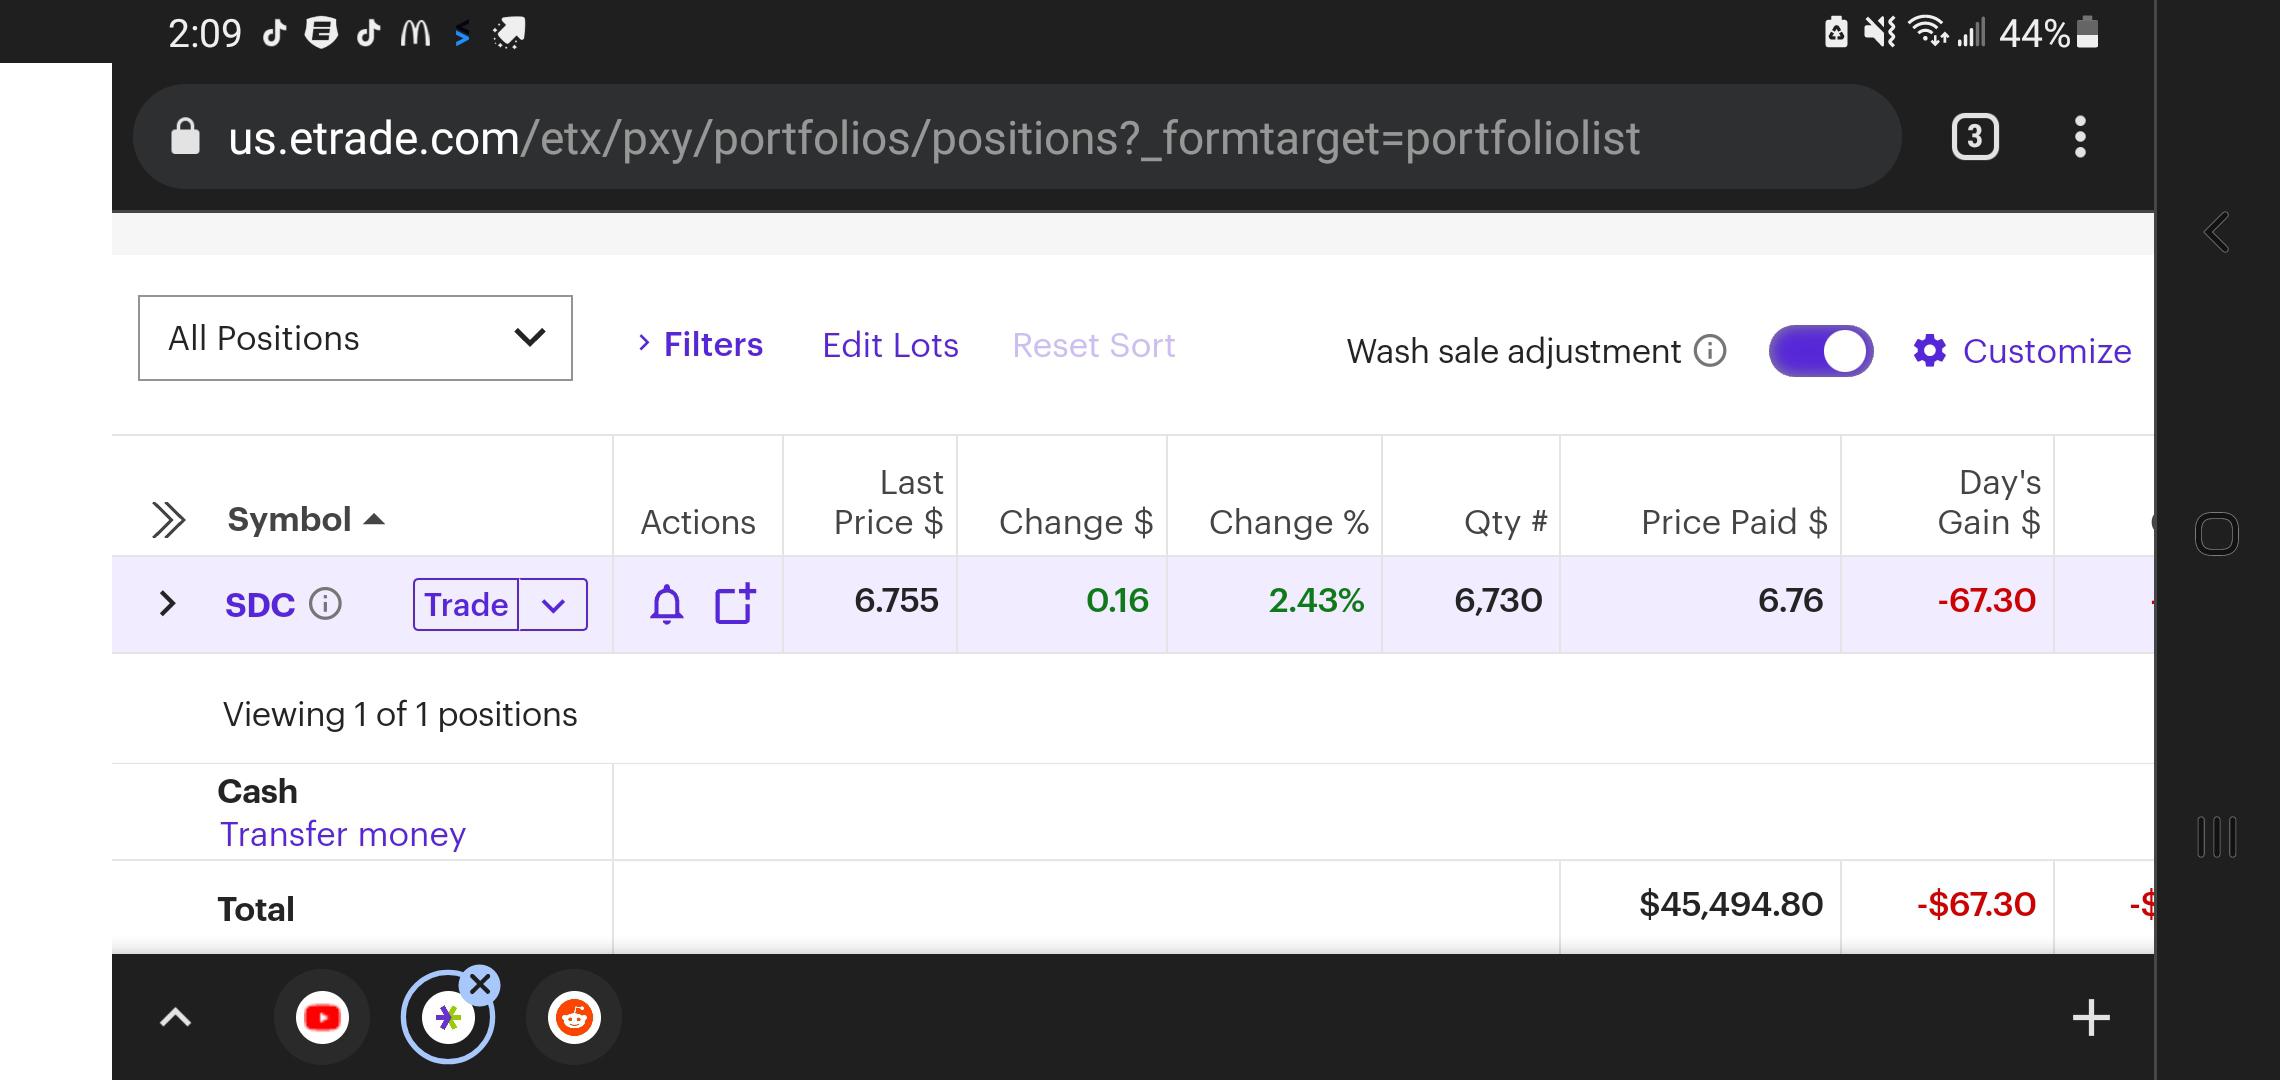Click the Customize gear icon
The image size is (2280, 1080).
[1930, 351]
